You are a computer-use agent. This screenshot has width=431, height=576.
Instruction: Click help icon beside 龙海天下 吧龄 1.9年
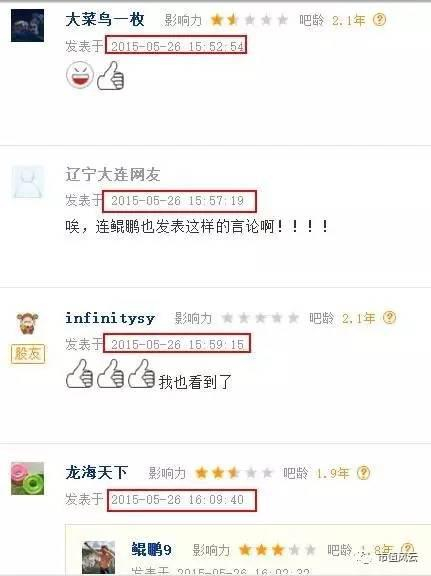363,472
